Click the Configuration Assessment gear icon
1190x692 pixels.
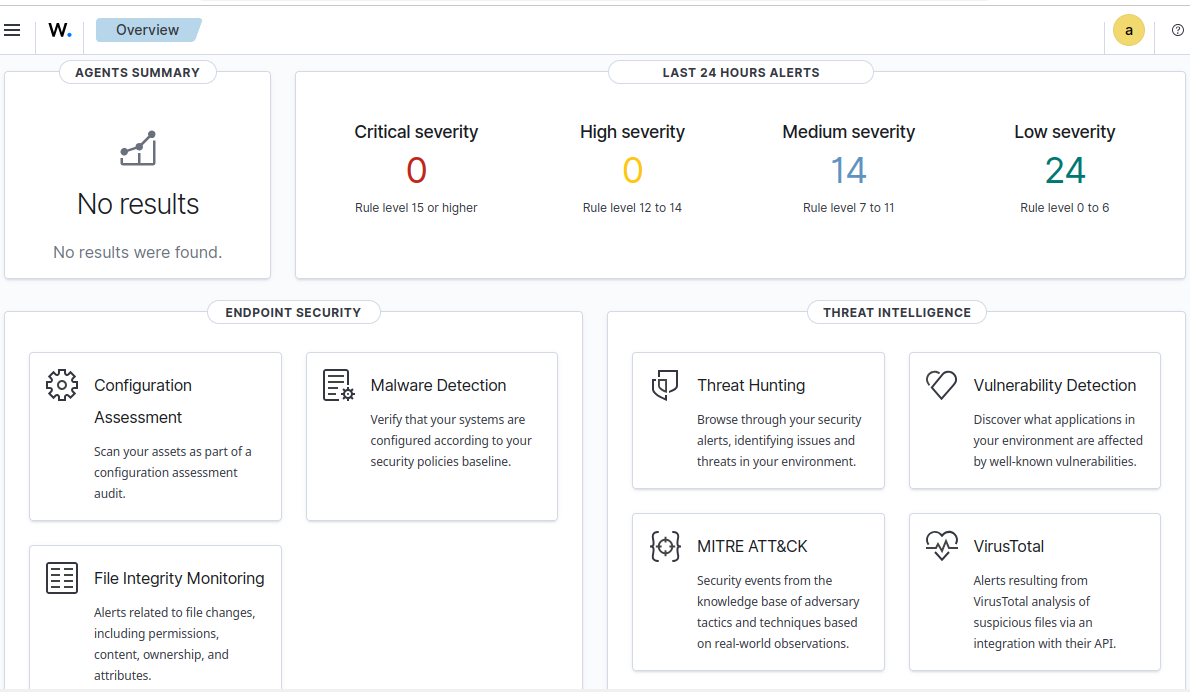[x=61, y=385]
